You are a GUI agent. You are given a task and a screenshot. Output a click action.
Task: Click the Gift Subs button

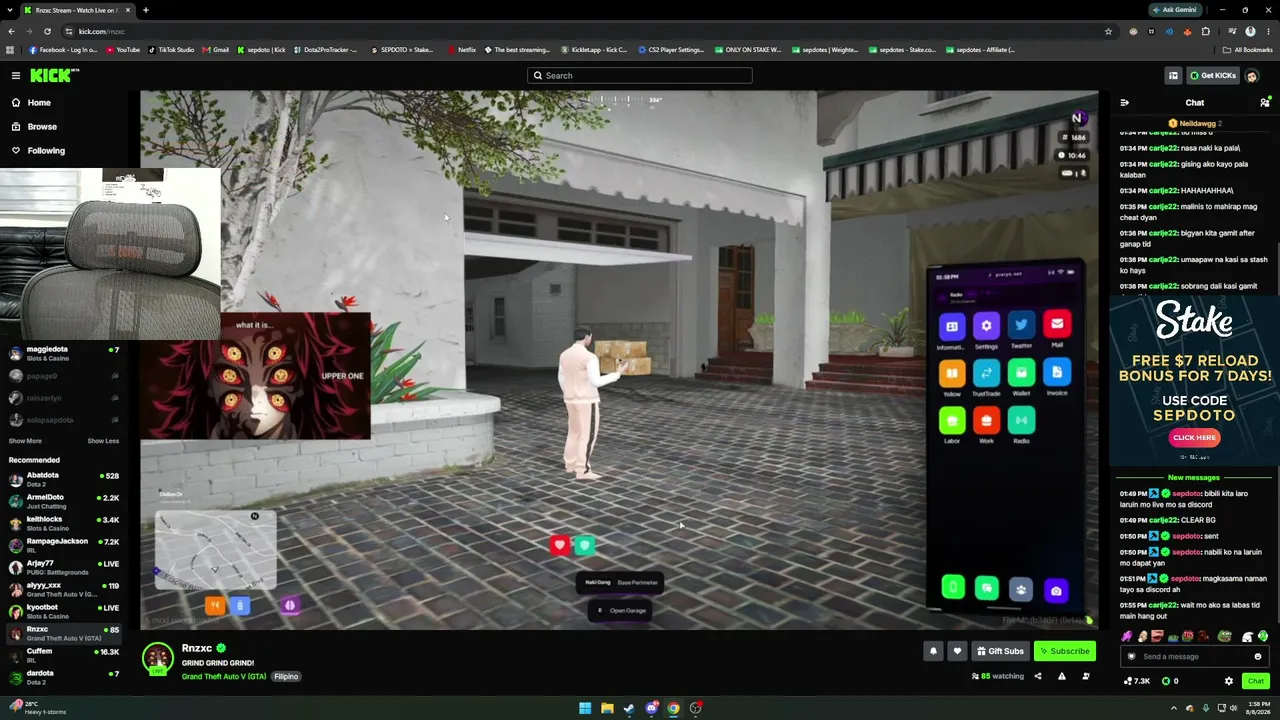(x=1000, y=651)
